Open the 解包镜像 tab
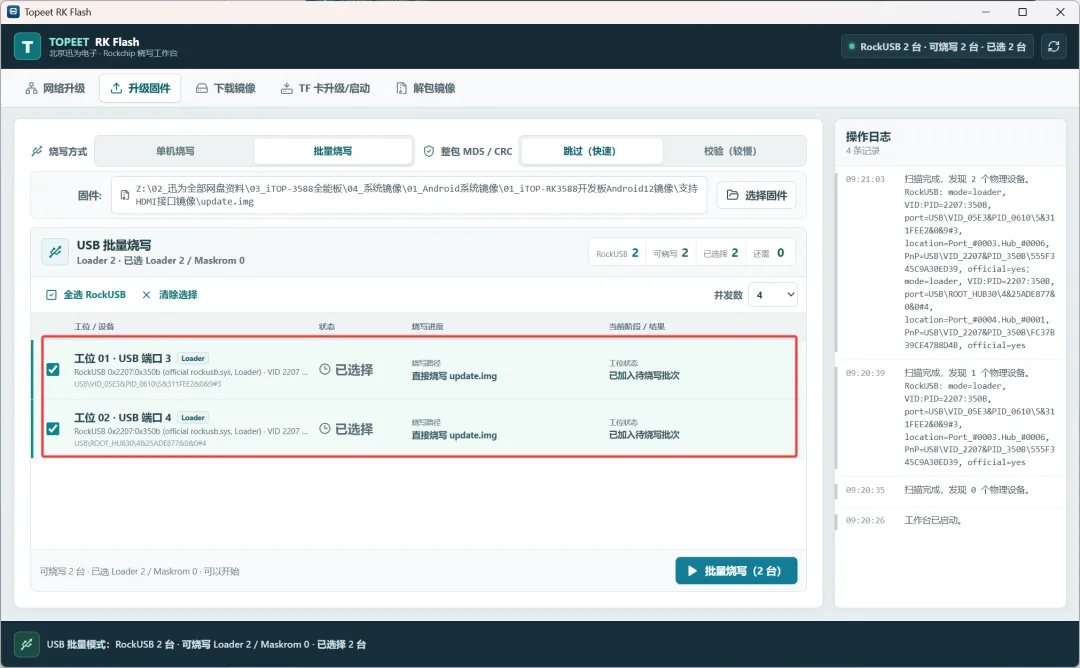The image size is (1080, 668). [426, 88]
